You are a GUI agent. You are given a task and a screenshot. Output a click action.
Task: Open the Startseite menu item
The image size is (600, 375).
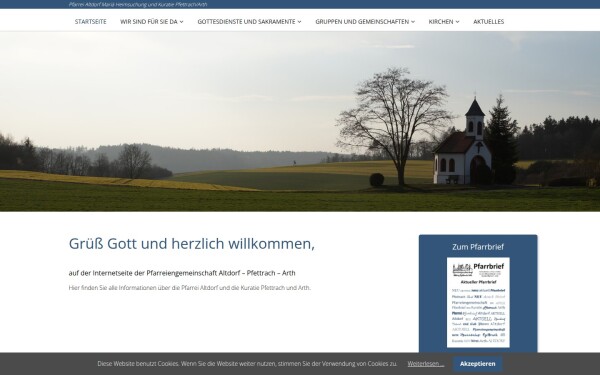[90, 22]
